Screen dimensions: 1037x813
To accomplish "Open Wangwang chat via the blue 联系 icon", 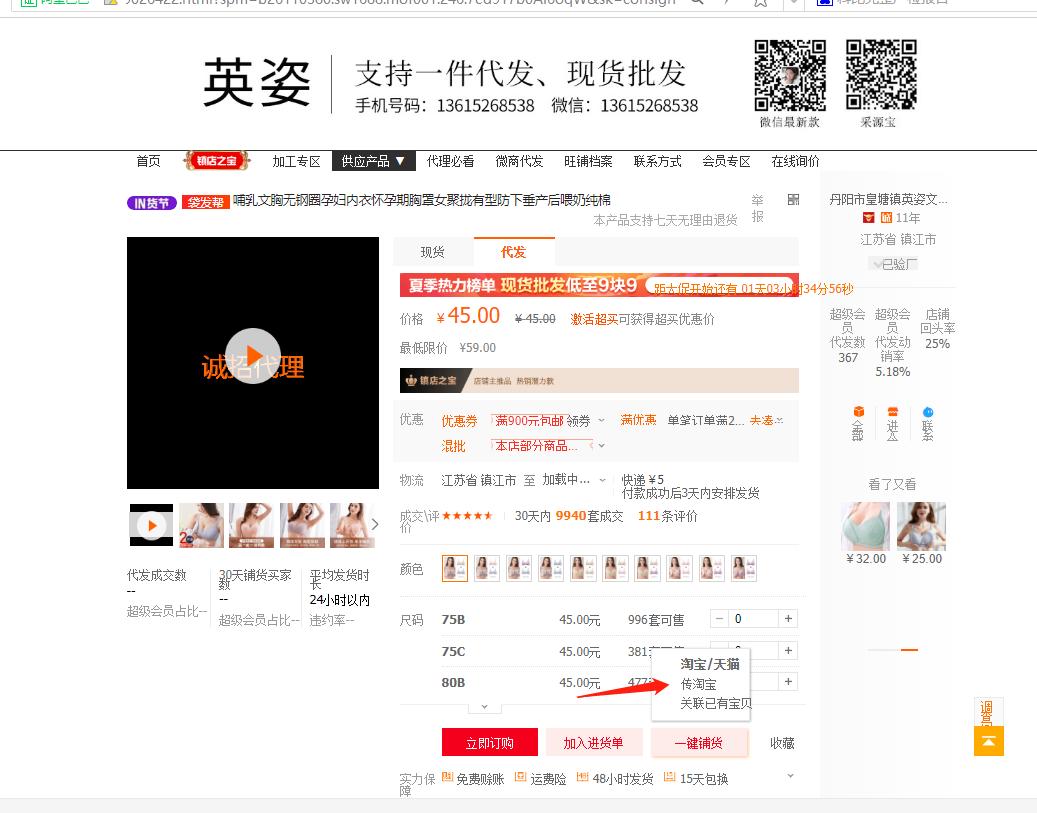I will tap(929, 411).
